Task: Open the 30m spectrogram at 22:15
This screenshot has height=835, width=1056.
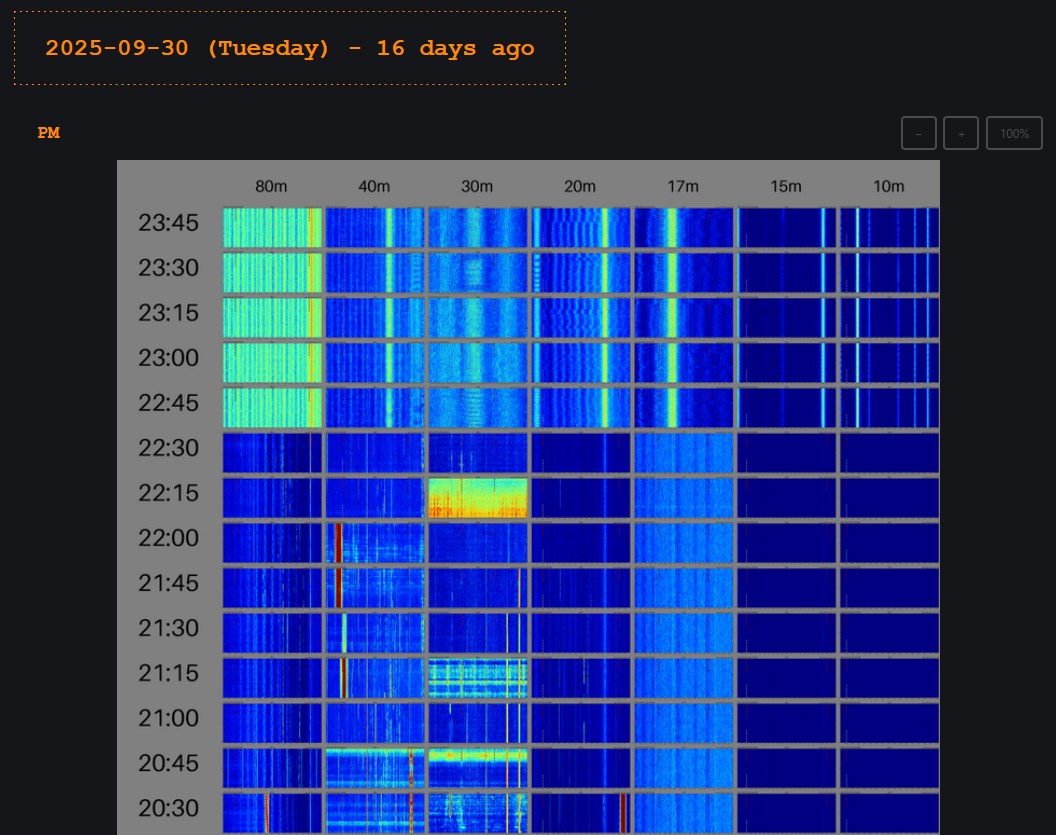Action: [478, 498]
